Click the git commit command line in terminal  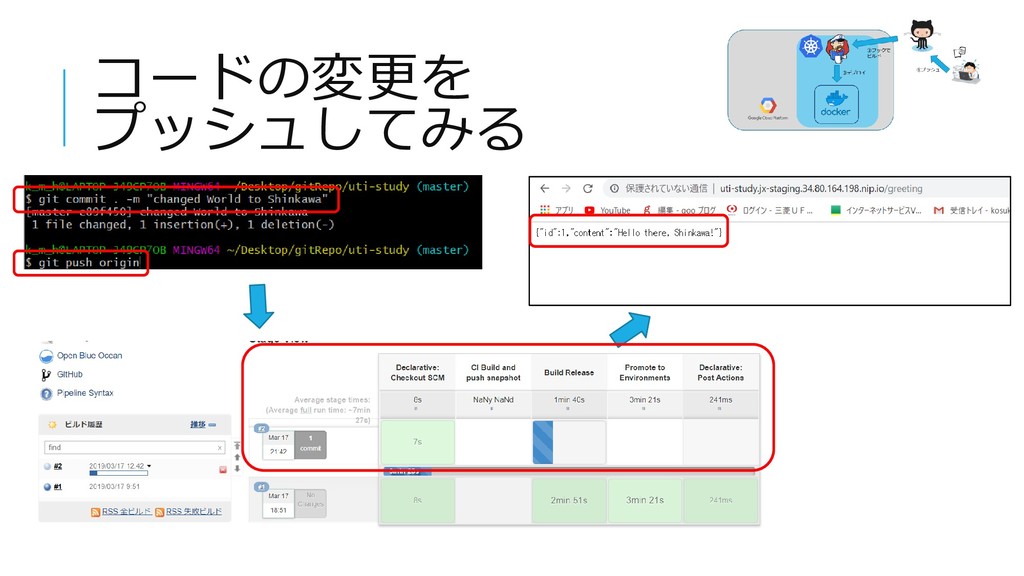point(176,199)
